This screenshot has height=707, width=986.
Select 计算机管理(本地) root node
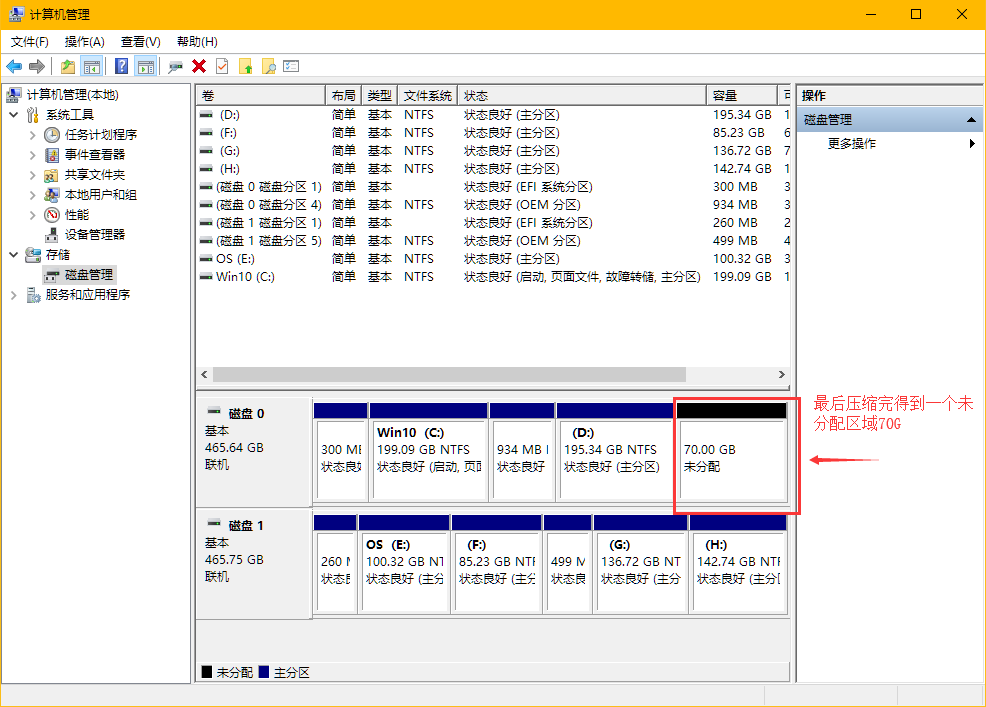(72, 95)
